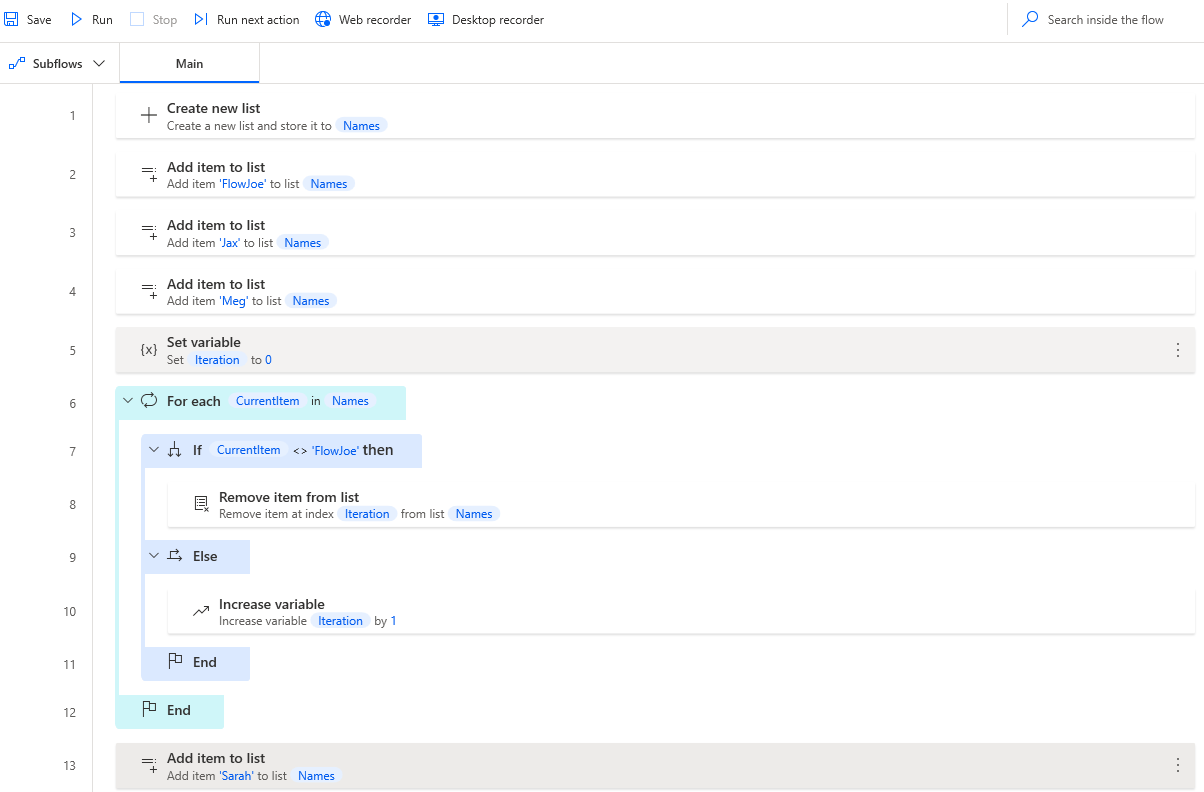The height and width of the screenshot is (792, 1204).
Task: Open more options for Set variable action
Action: (x=1177, y=350)
